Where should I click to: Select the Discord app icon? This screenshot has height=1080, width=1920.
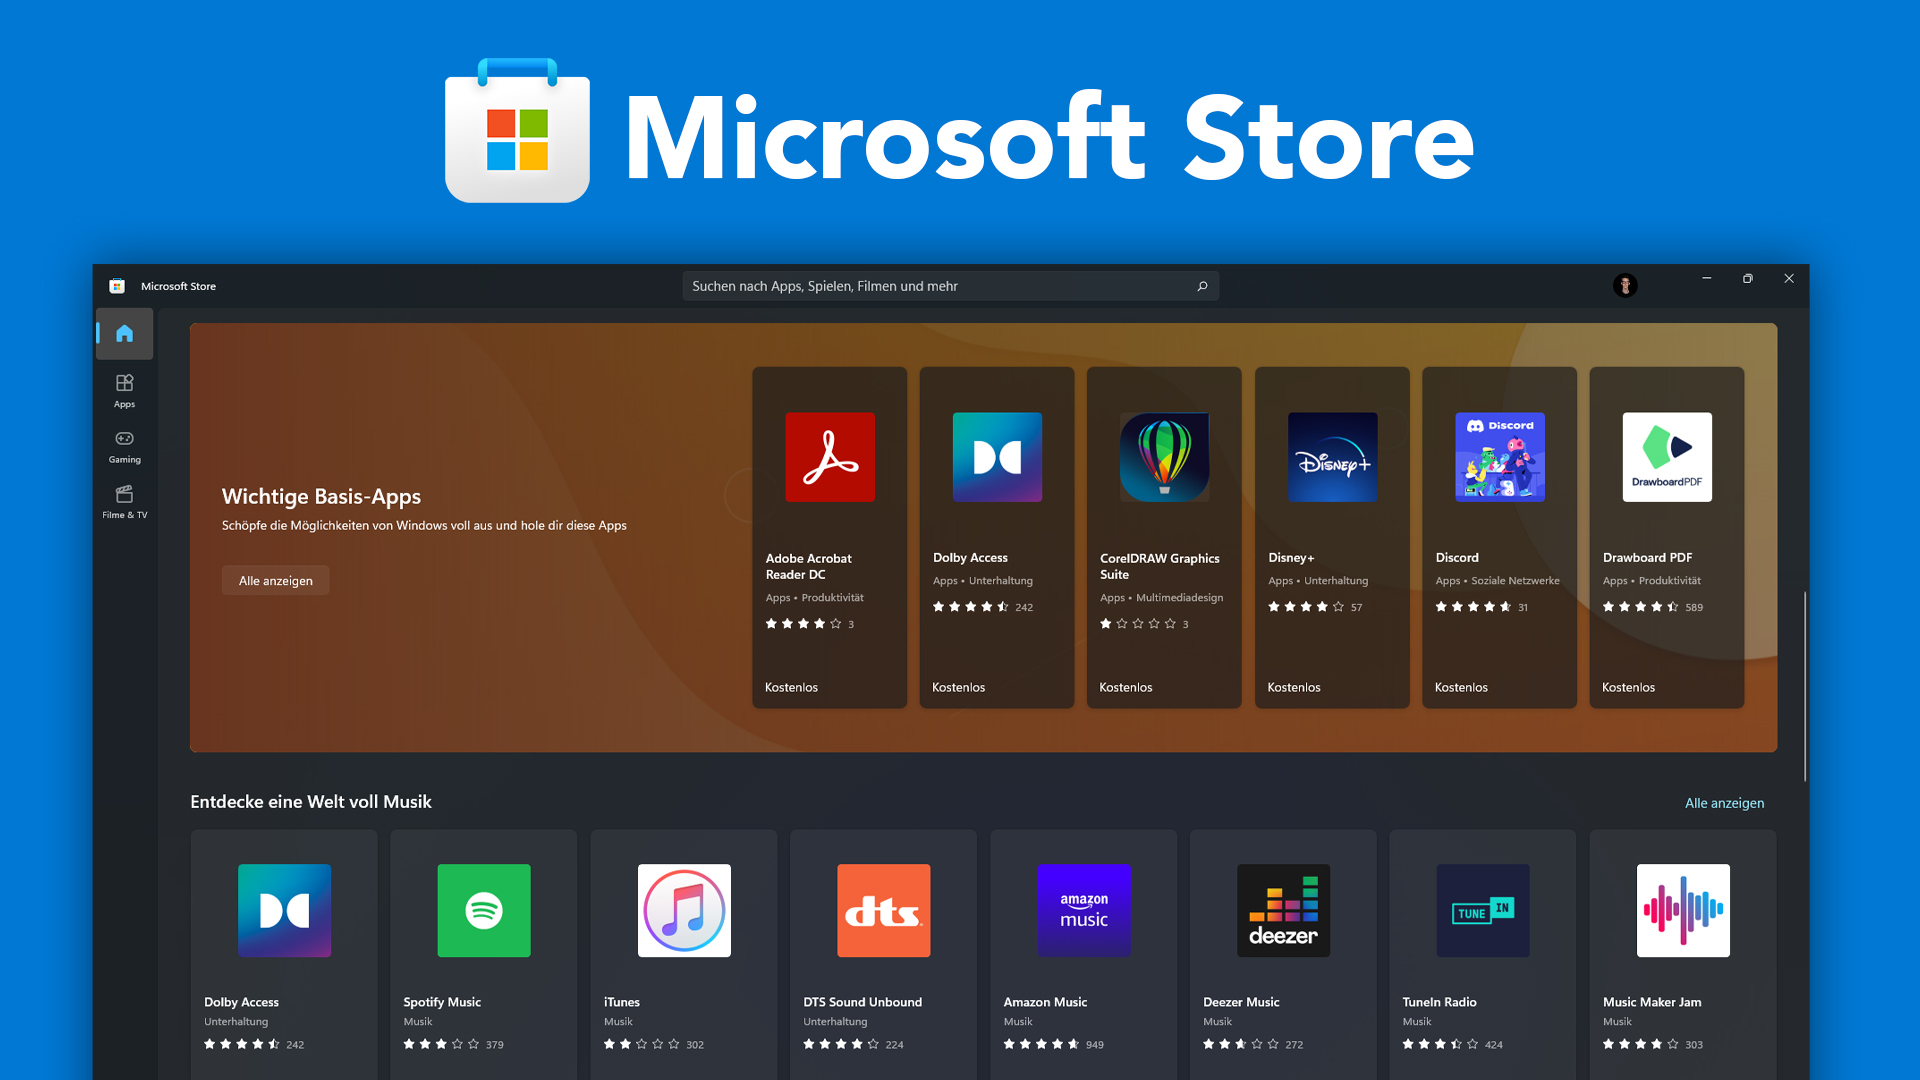1499,457
